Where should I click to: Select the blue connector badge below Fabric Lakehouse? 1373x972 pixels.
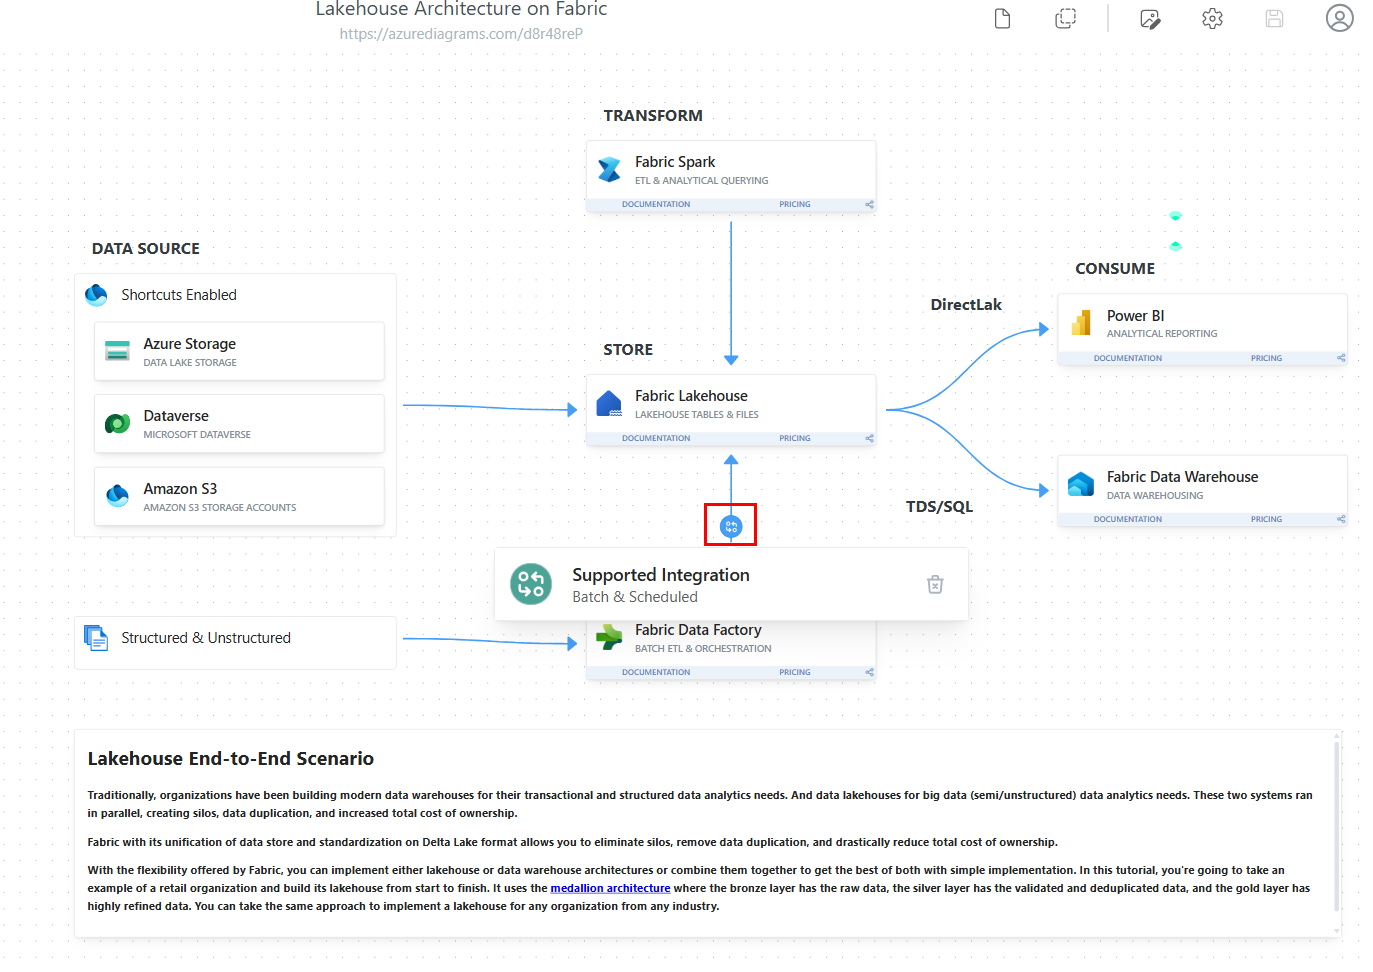point(731,526)
